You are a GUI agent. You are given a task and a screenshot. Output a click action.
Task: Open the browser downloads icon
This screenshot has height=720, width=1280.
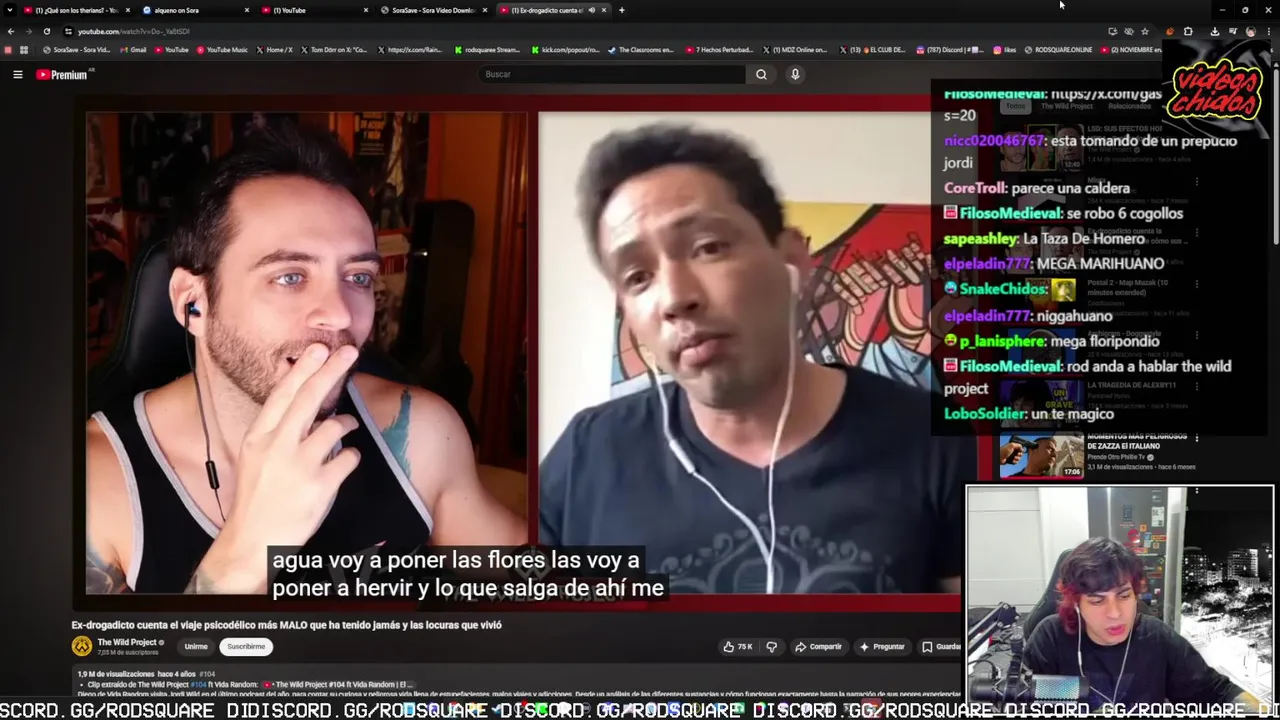coord(1215,31)
